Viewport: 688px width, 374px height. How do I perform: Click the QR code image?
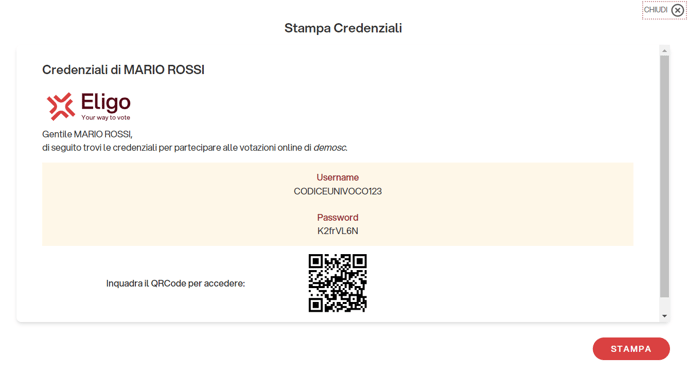tap(337, 283)
